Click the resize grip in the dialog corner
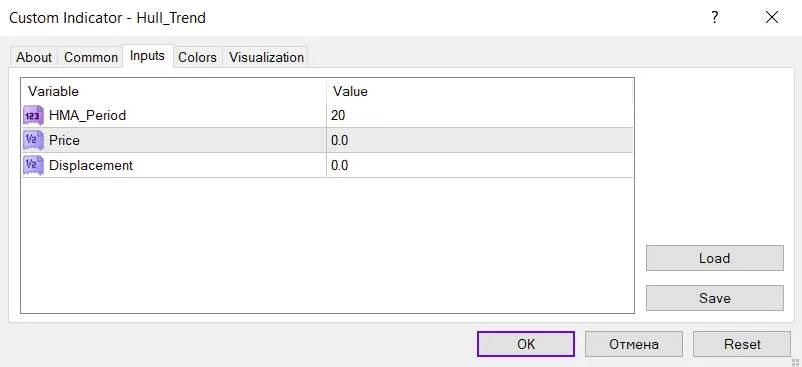The height and width of the screenshot is (367, 802). click(797, 362)
